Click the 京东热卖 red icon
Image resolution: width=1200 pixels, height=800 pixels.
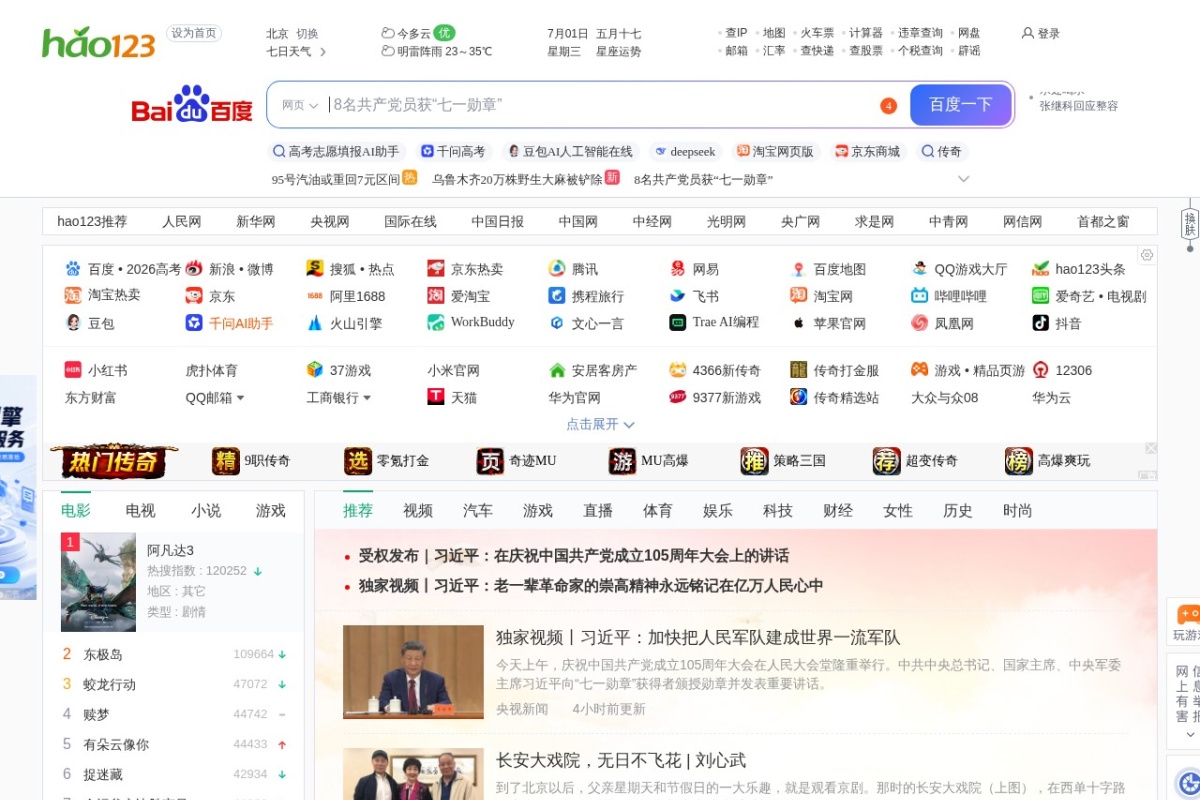click(436, 269)
